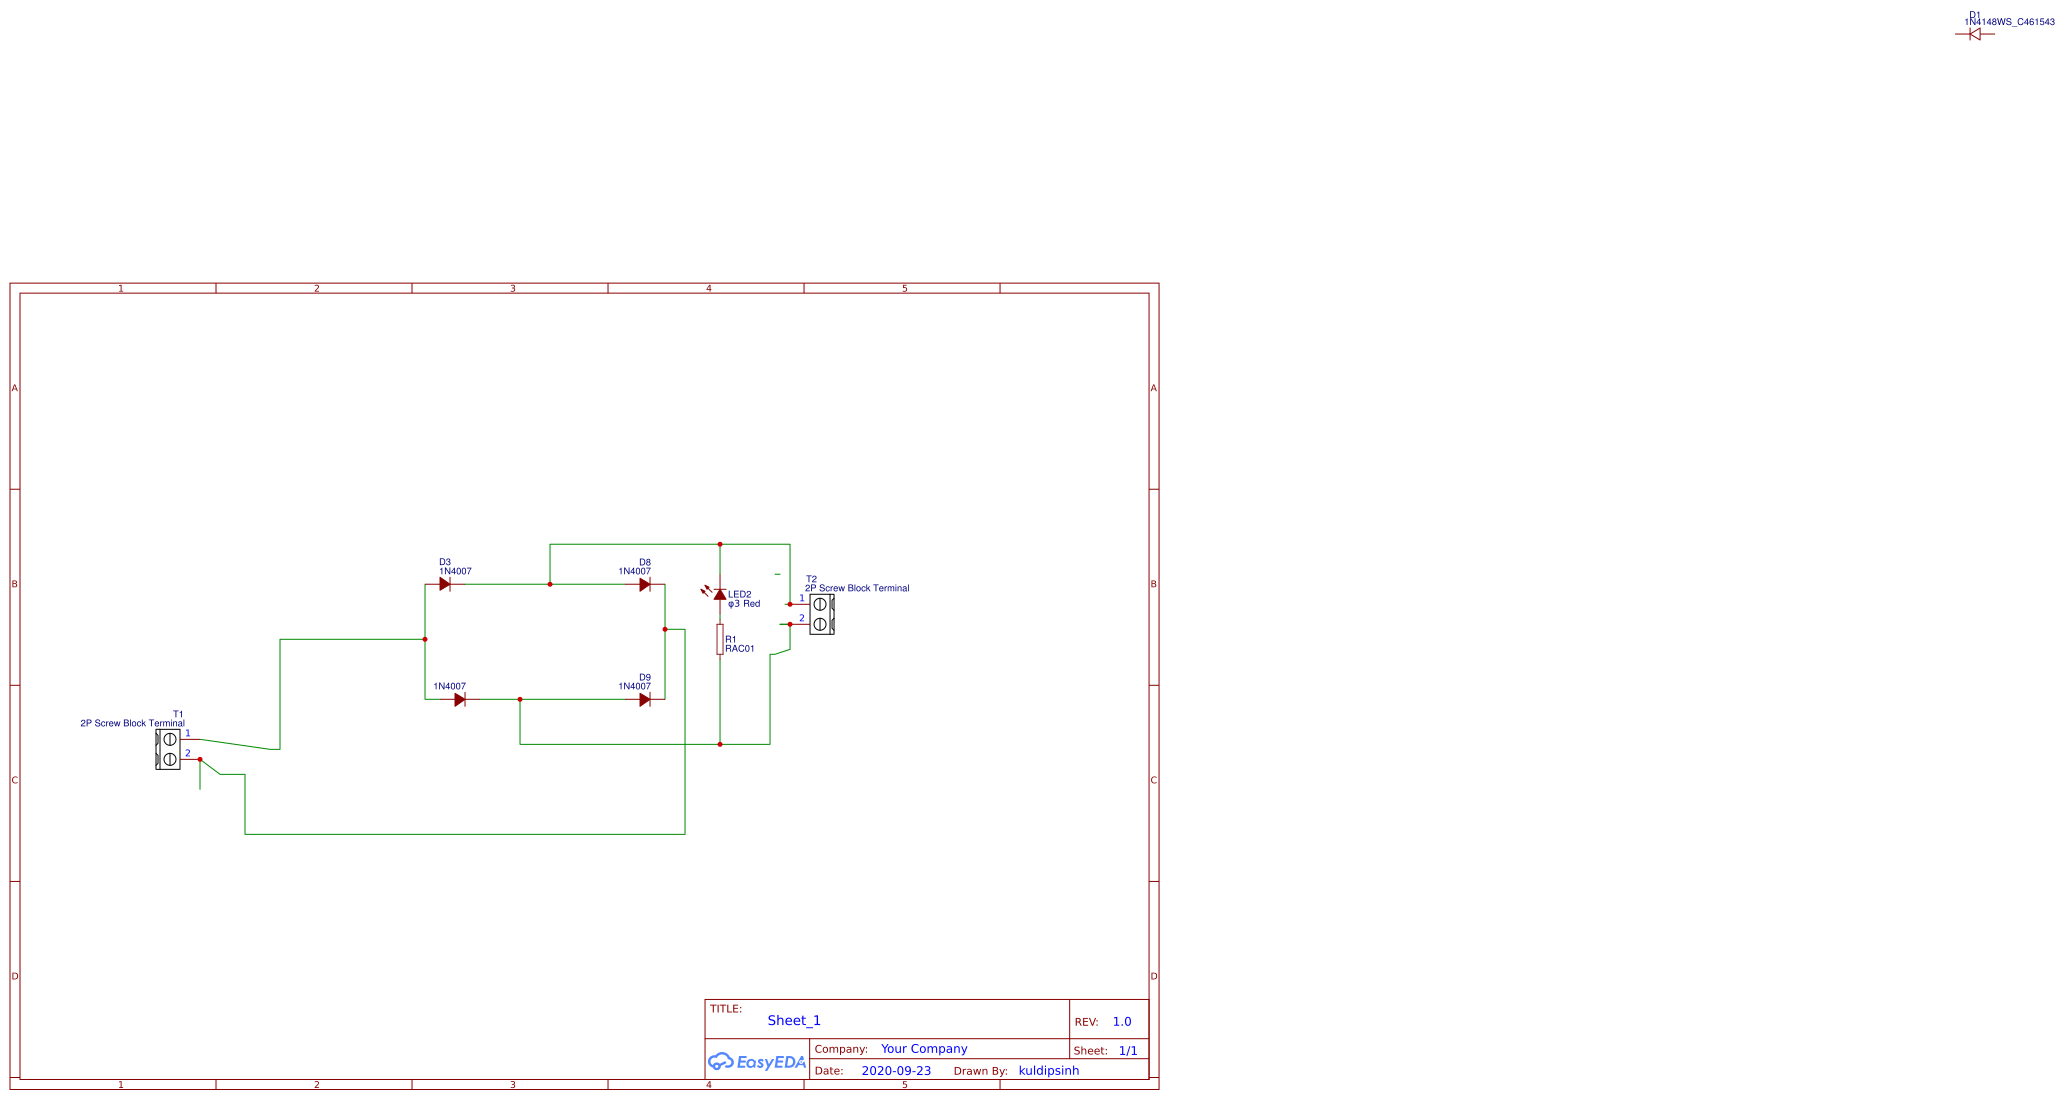Click the Sheet_1 title text

[793, 1020]
